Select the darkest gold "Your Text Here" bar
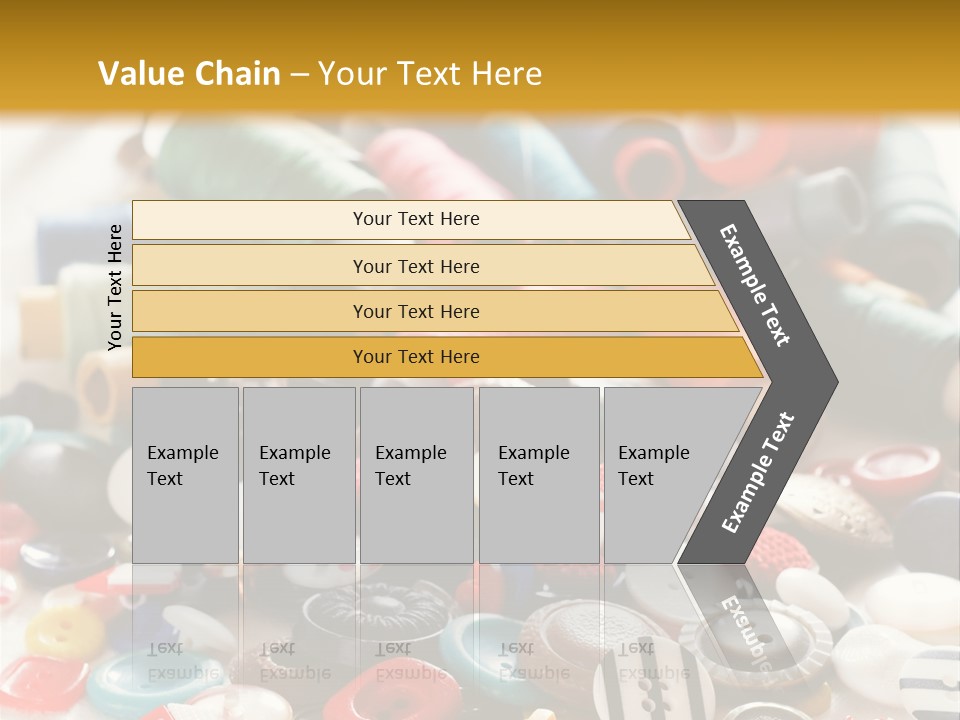Image resolution: width=960 pixels, height=720 pixels. click(x=416, y=357)
